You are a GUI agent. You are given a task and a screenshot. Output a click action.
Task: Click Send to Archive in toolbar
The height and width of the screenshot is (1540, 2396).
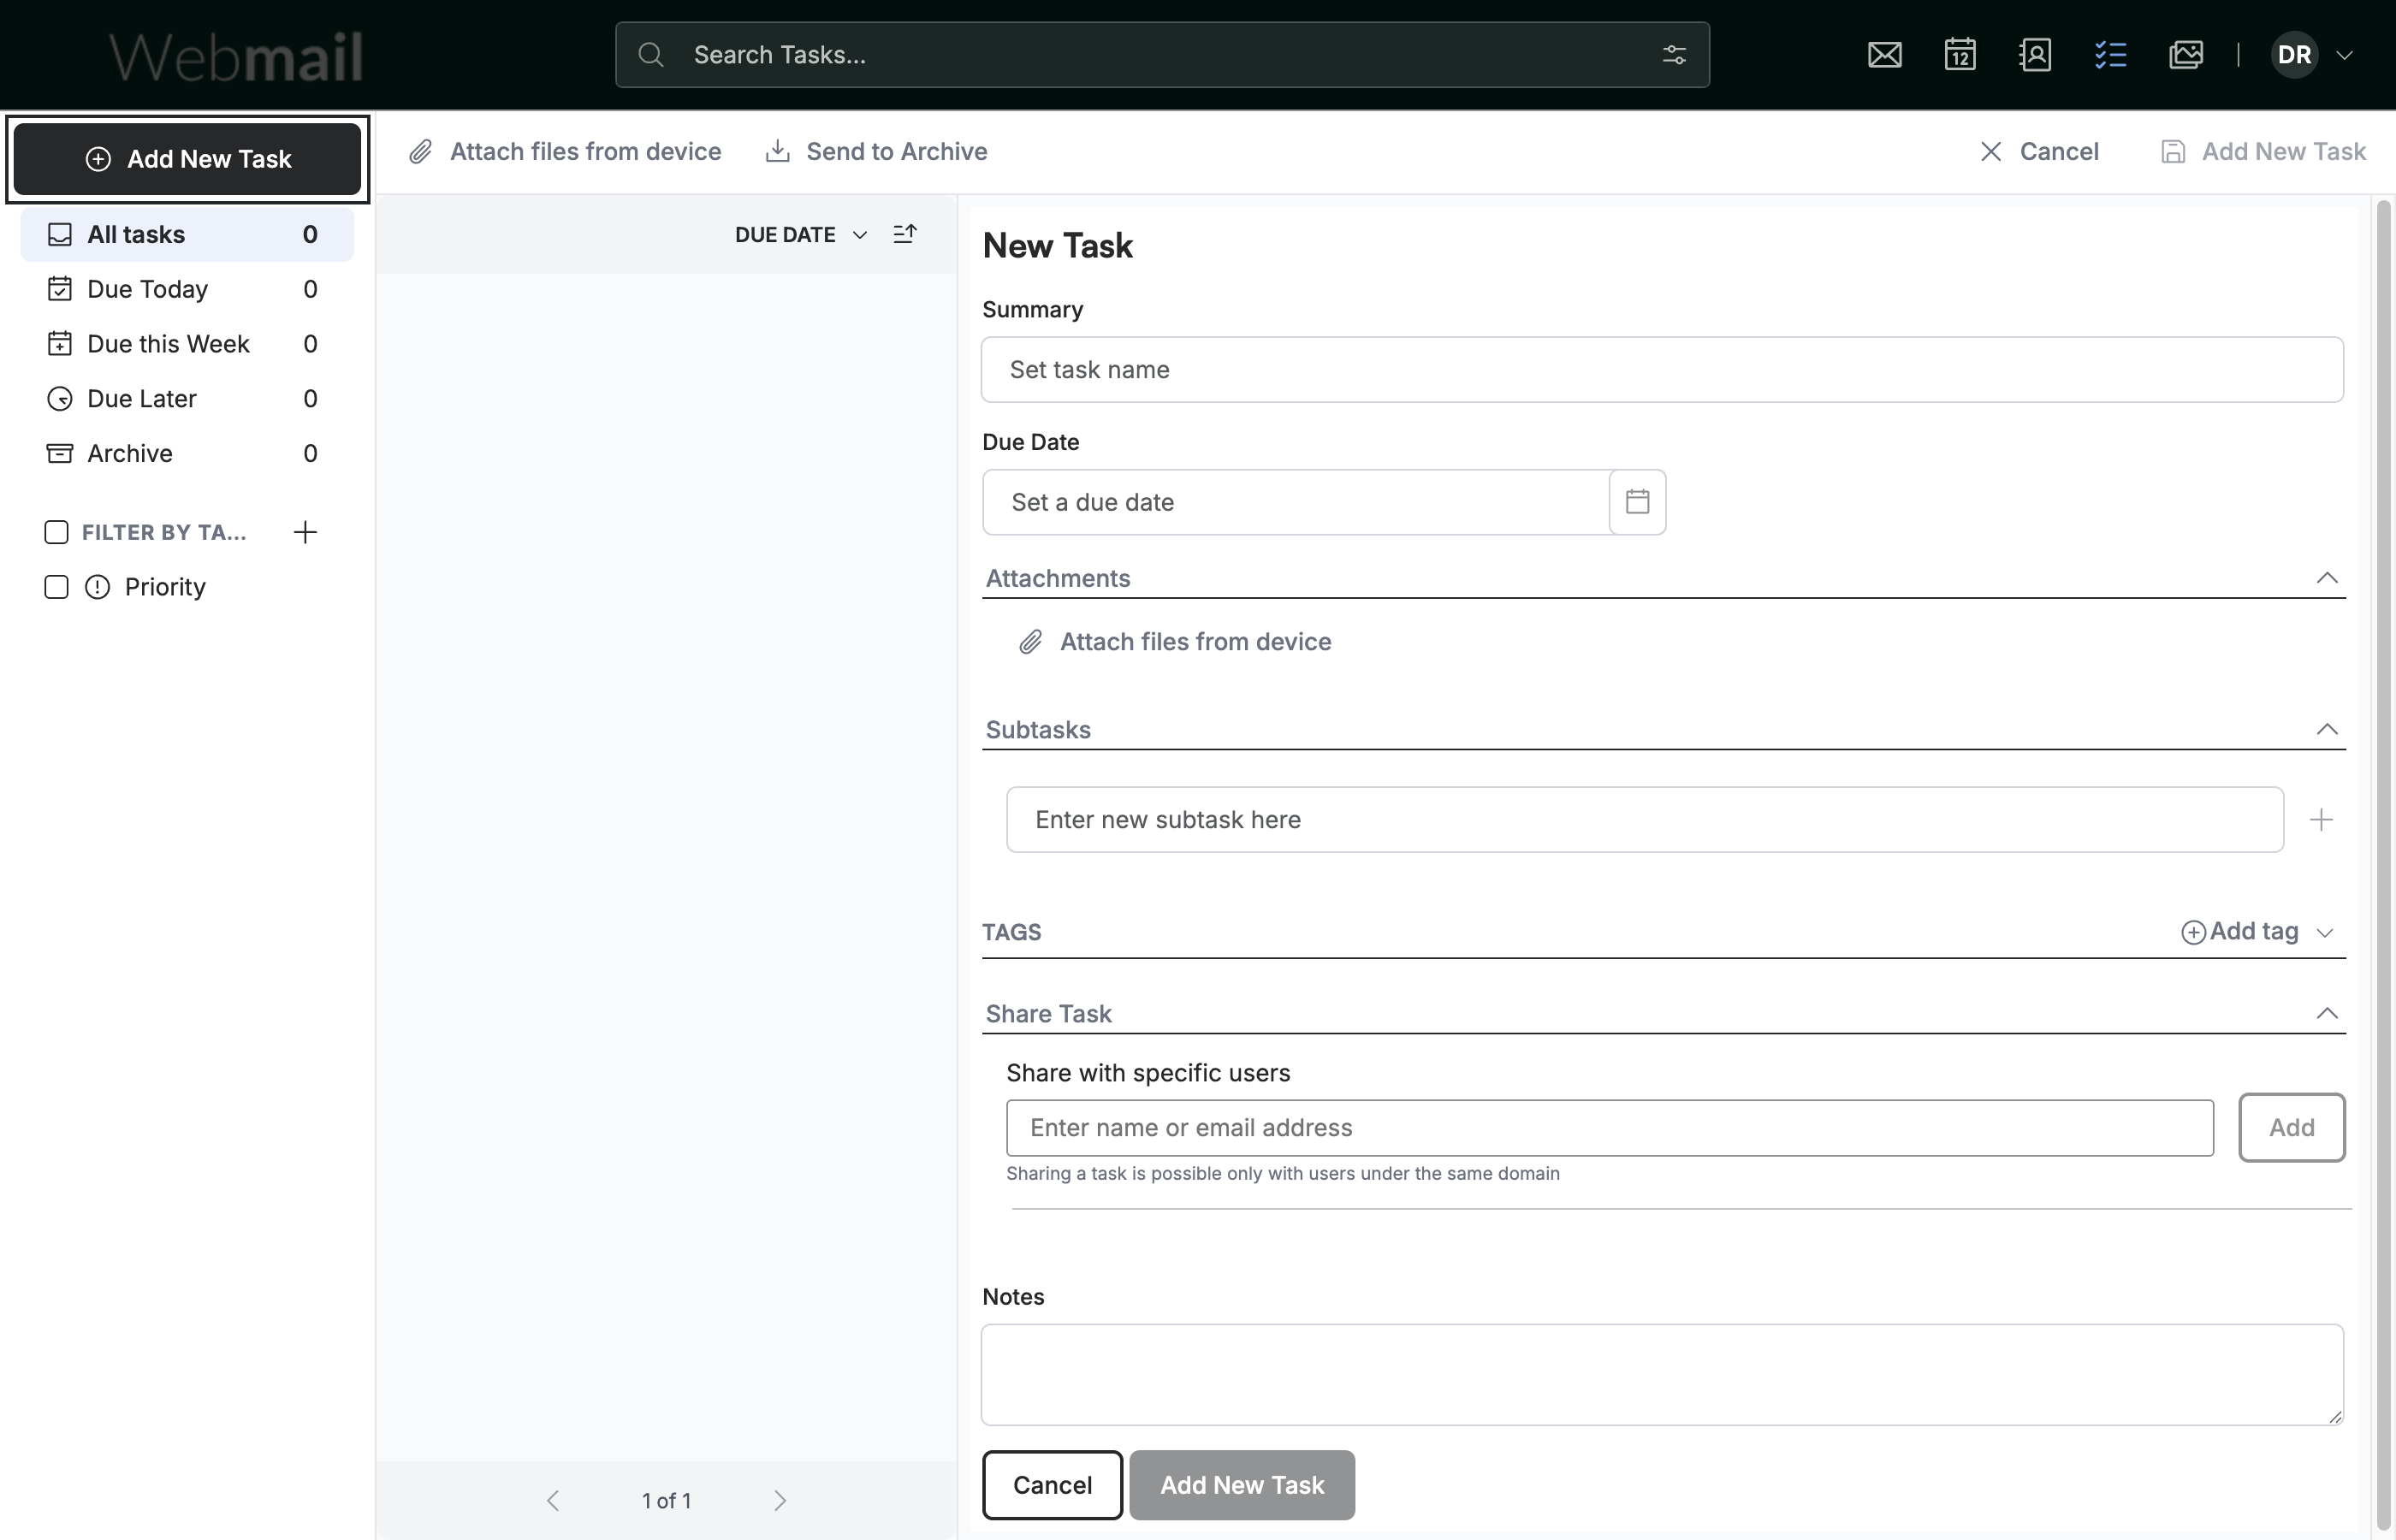coord(876,151)
